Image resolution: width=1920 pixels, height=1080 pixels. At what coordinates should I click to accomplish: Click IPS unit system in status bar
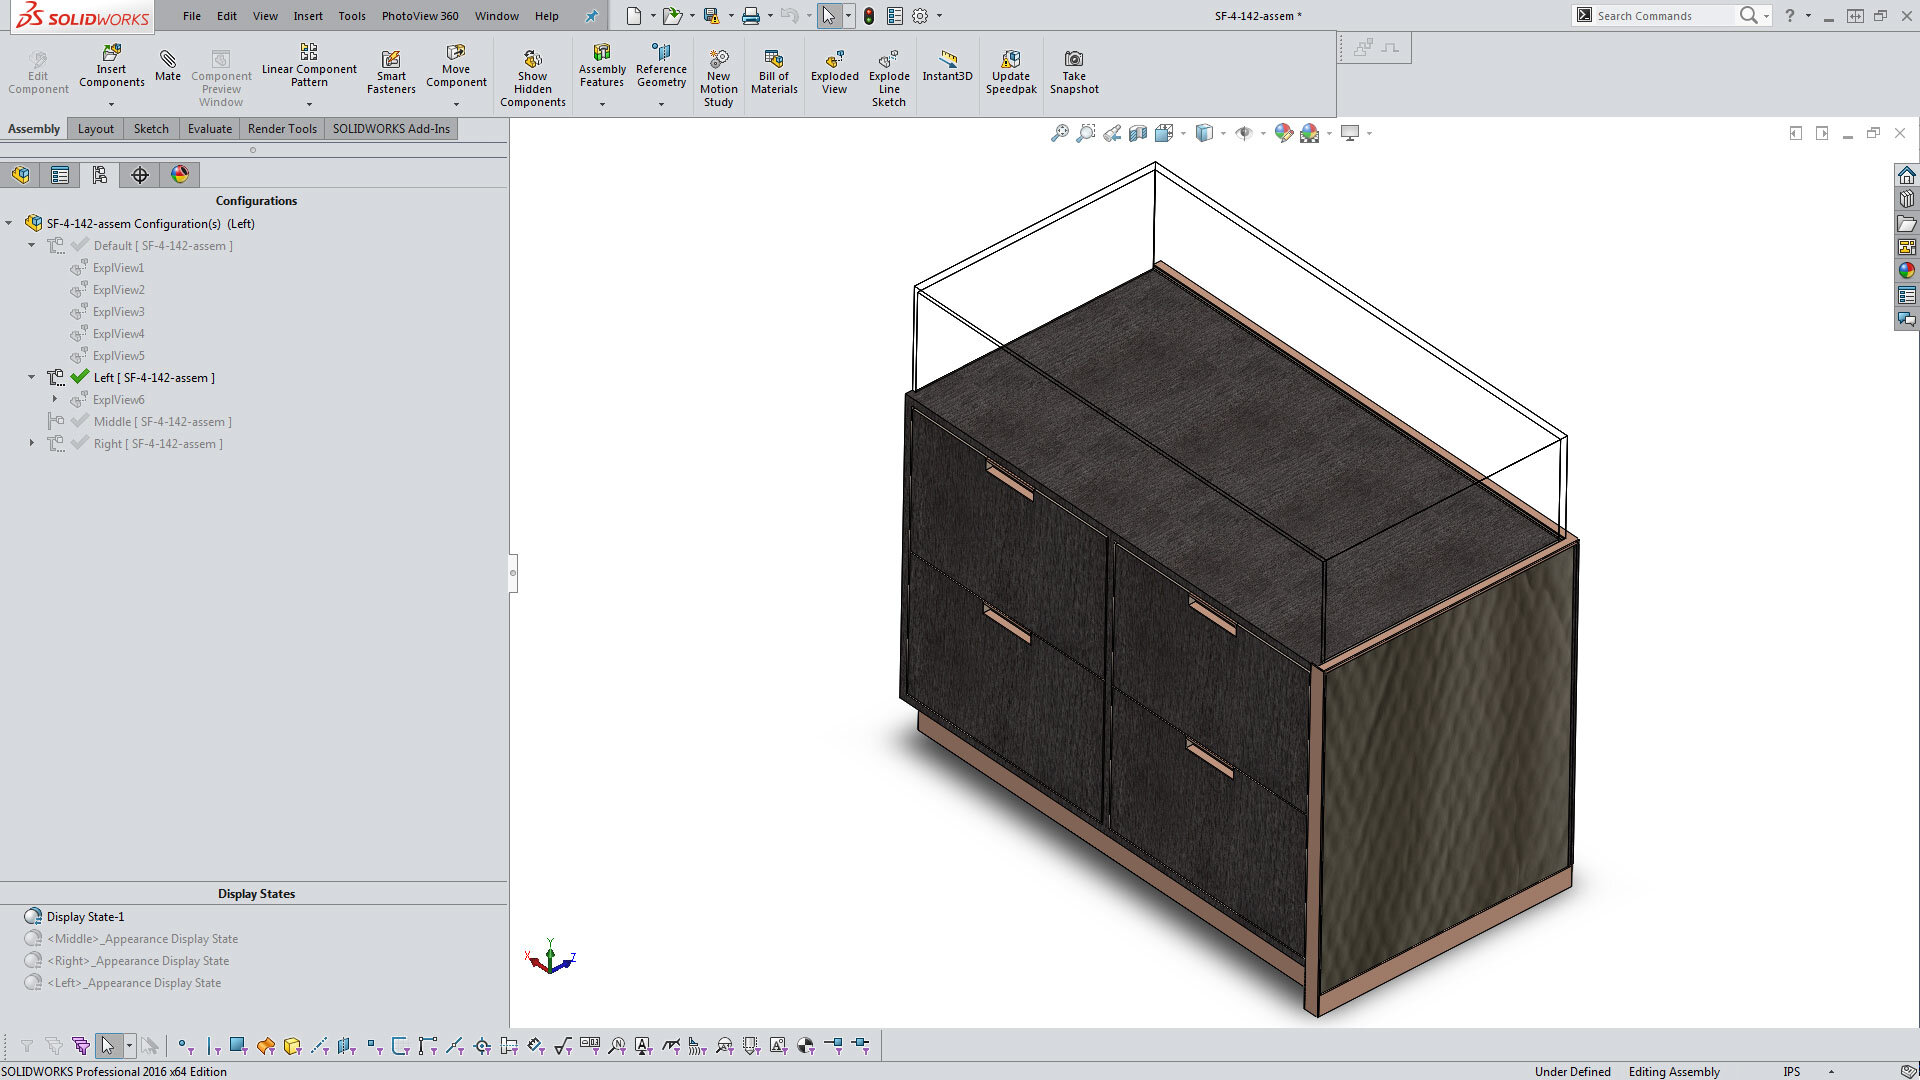click(x=1791, y=1072)
